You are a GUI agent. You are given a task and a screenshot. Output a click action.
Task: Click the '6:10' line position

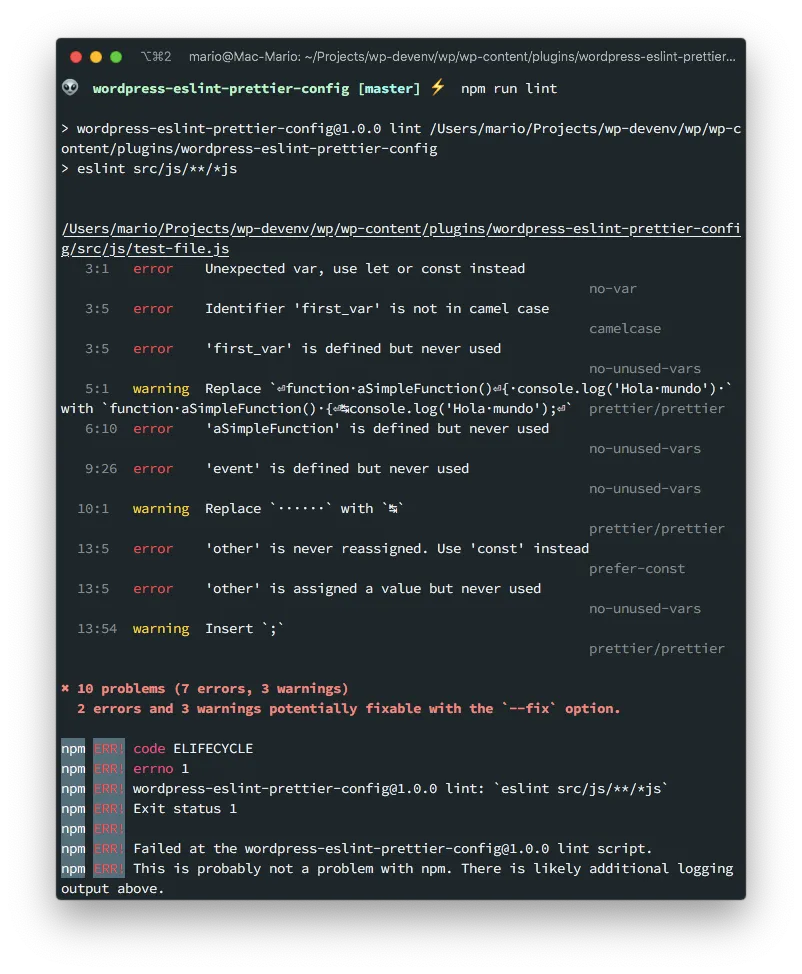tap(101, 429)
